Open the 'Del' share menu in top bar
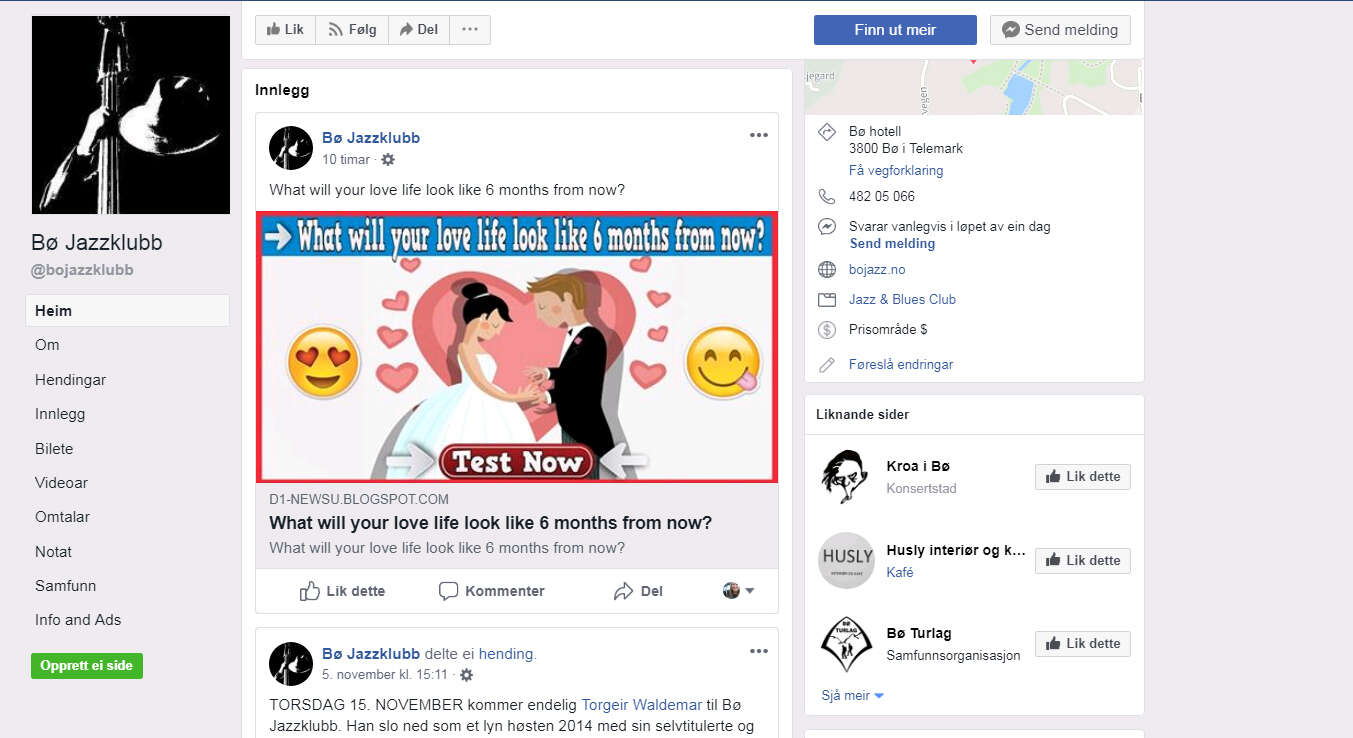Viewport: 1353px width, 738px height. tap(419, 30)
